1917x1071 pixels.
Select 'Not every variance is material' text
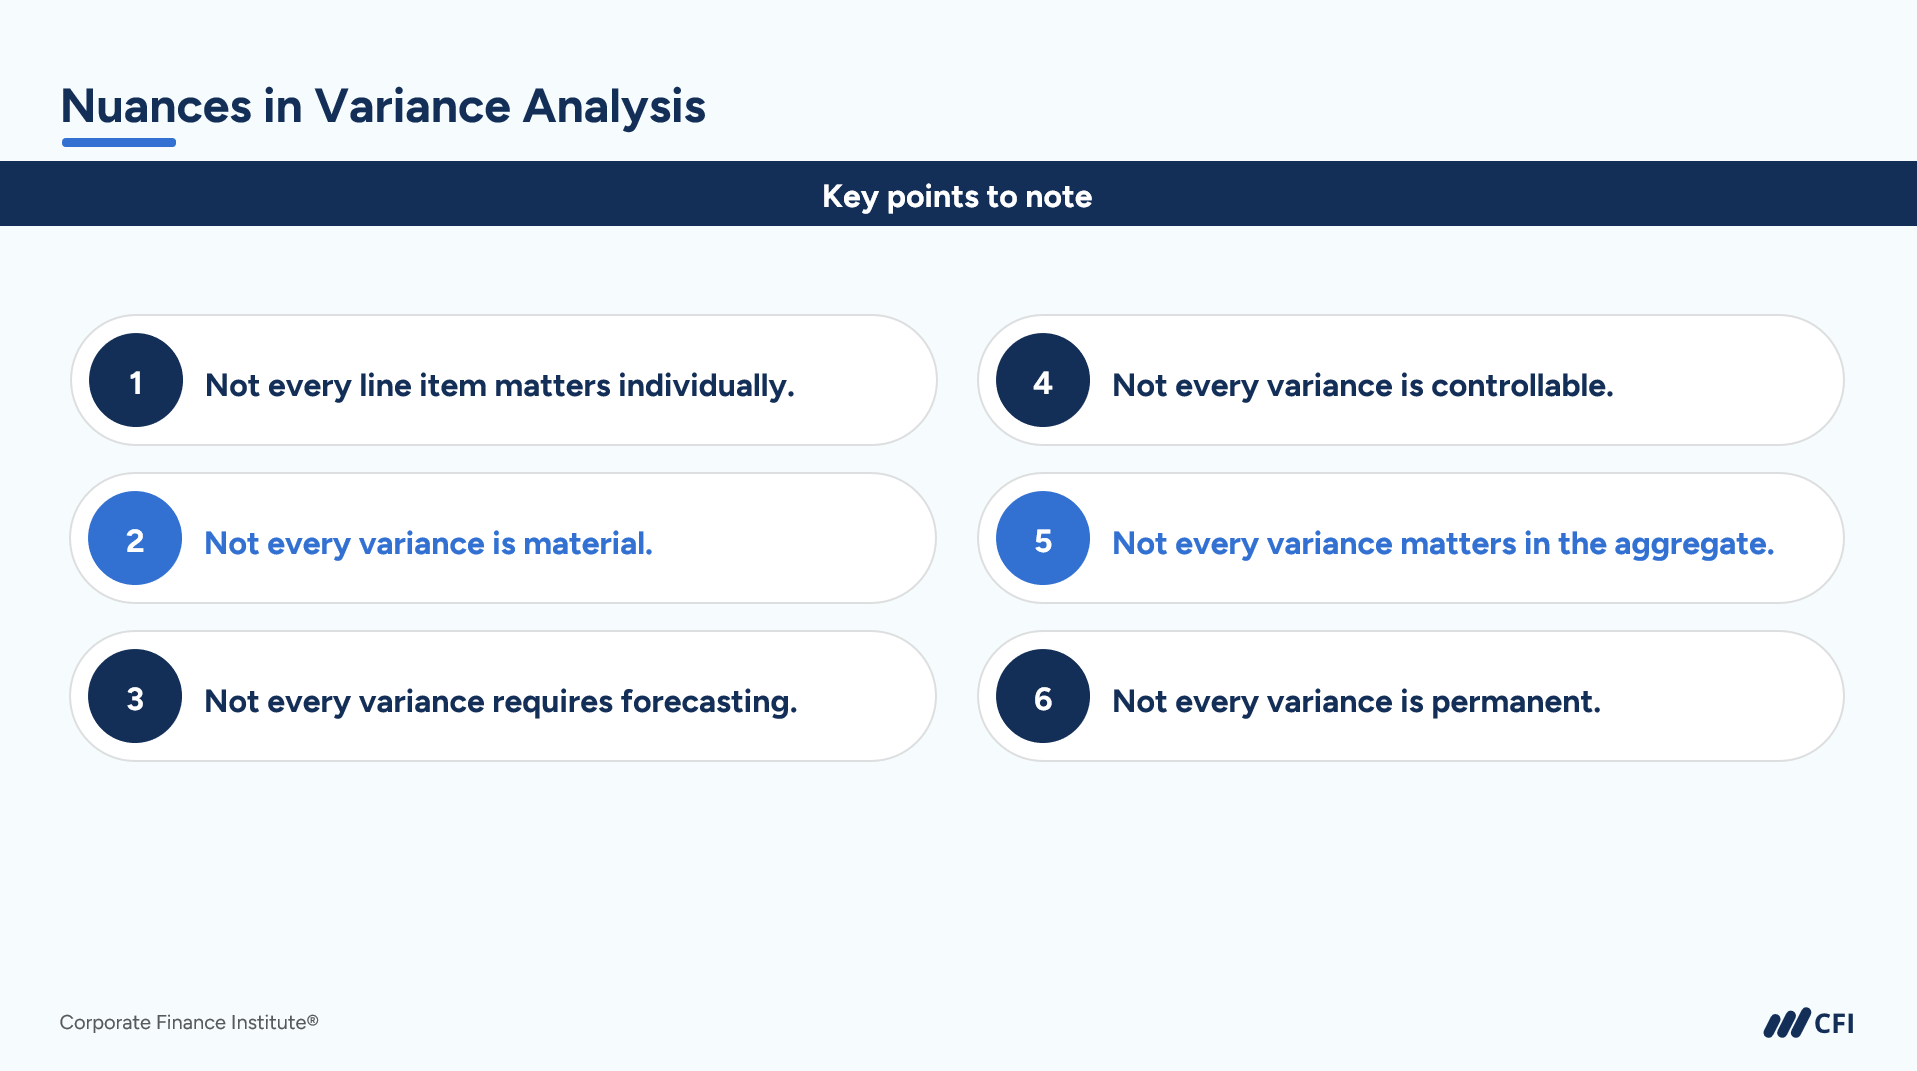click(428, 543)
